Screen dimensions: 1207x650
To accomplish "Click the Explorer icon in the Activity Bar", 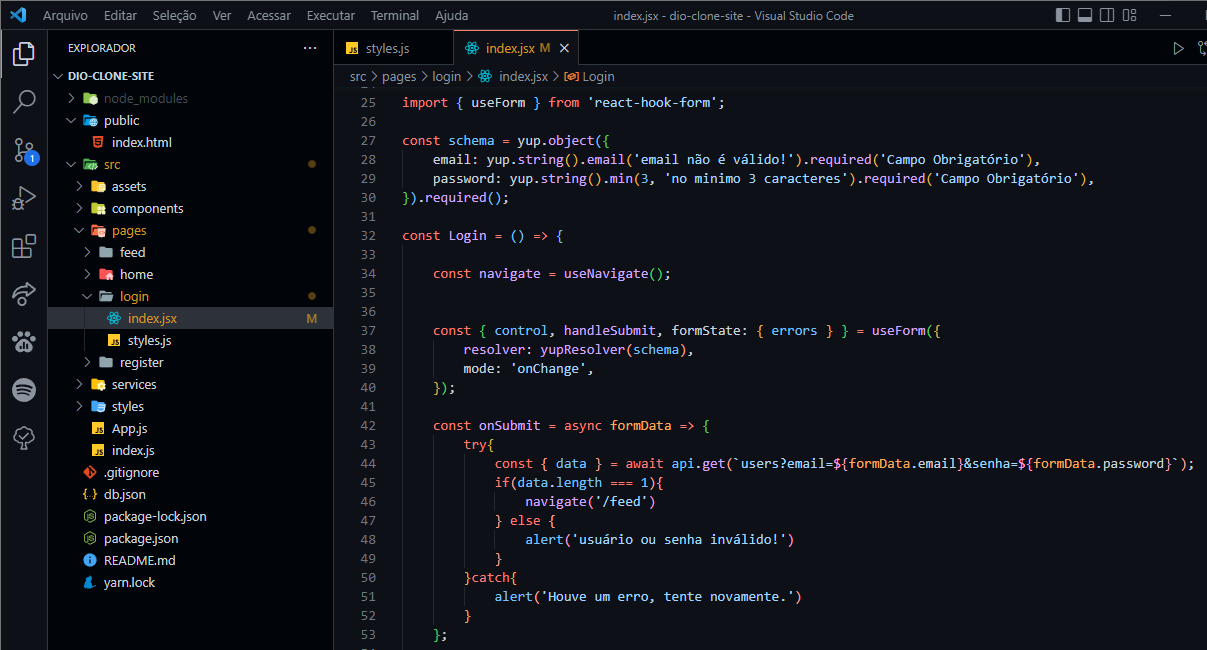I will 23,54.
